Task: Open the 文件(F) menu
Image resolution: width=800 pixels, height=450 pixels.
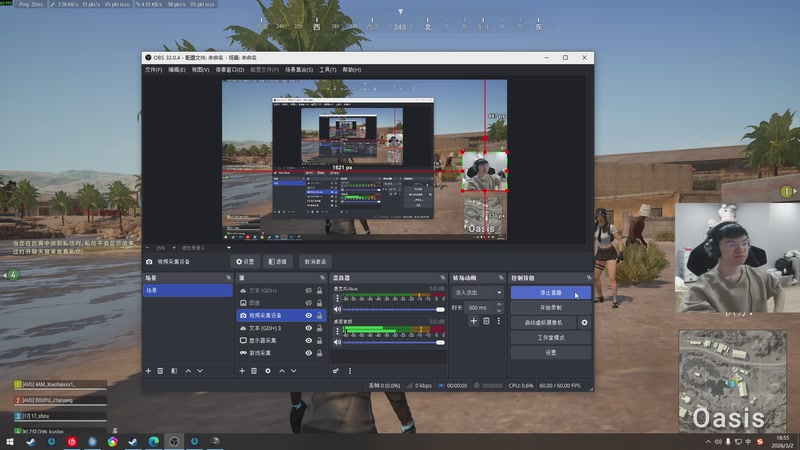Action: [x=154, y=70]
